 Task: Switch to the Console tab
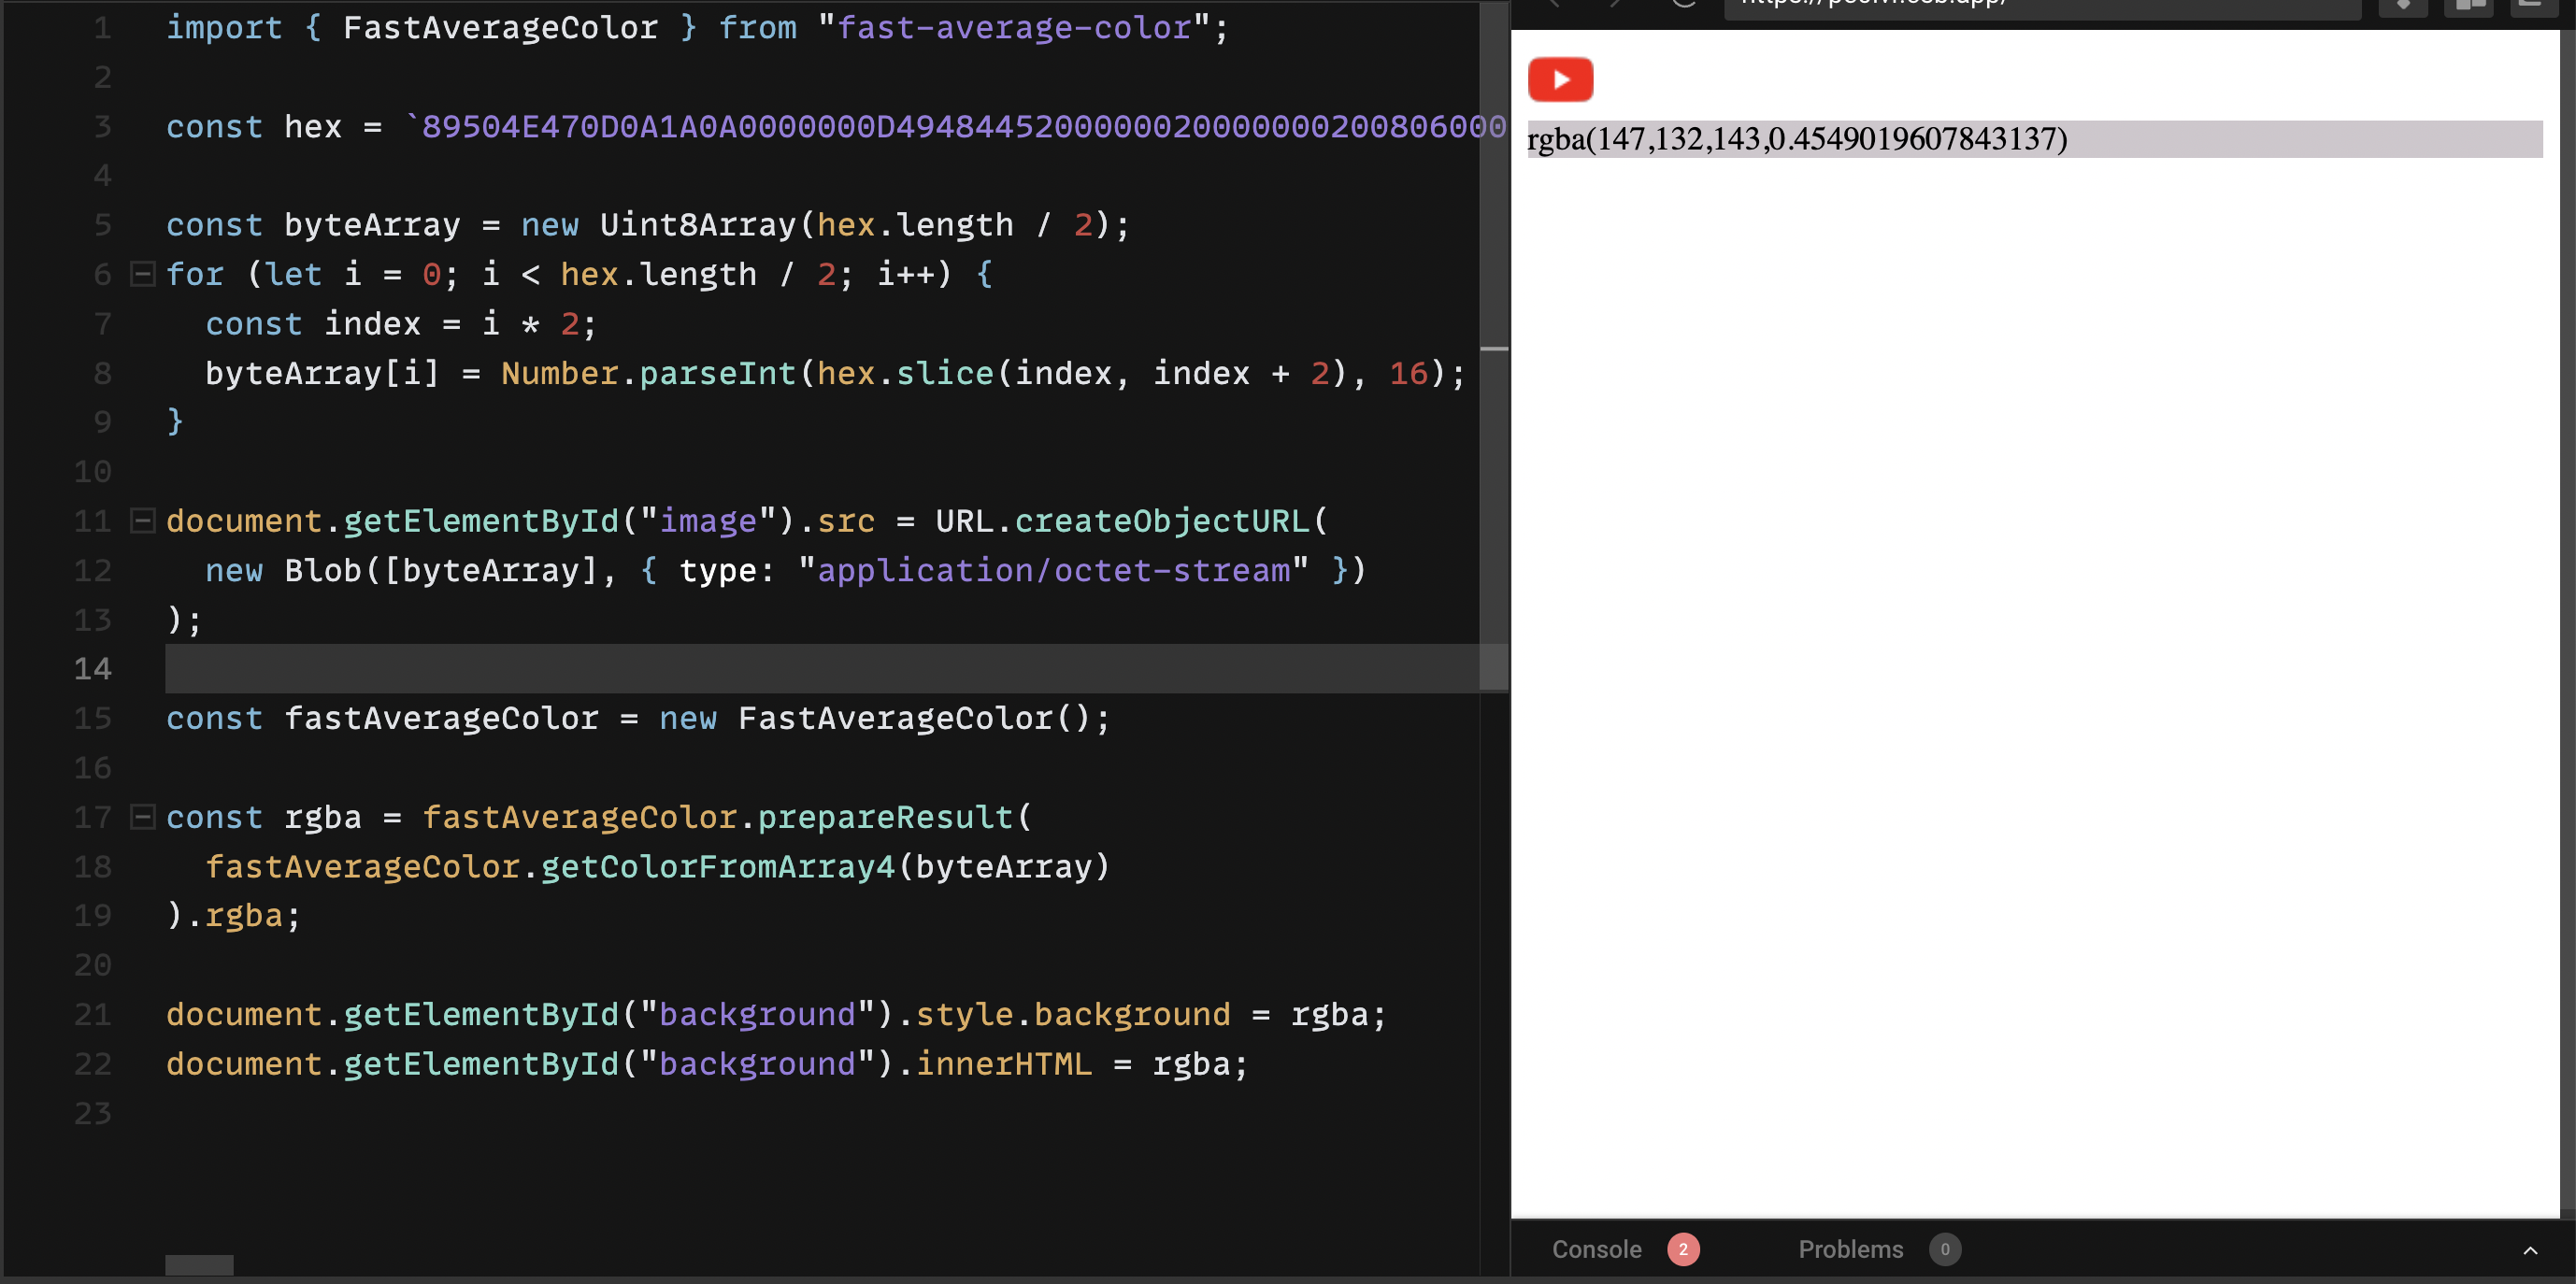(1596, 1249)
